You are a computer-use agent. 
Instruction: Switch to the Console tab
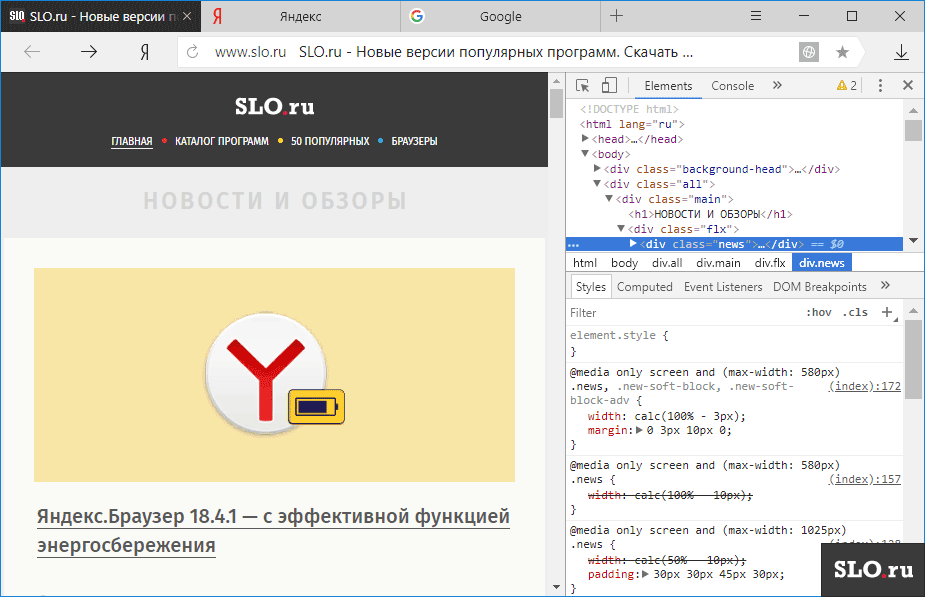coord(732,86)
